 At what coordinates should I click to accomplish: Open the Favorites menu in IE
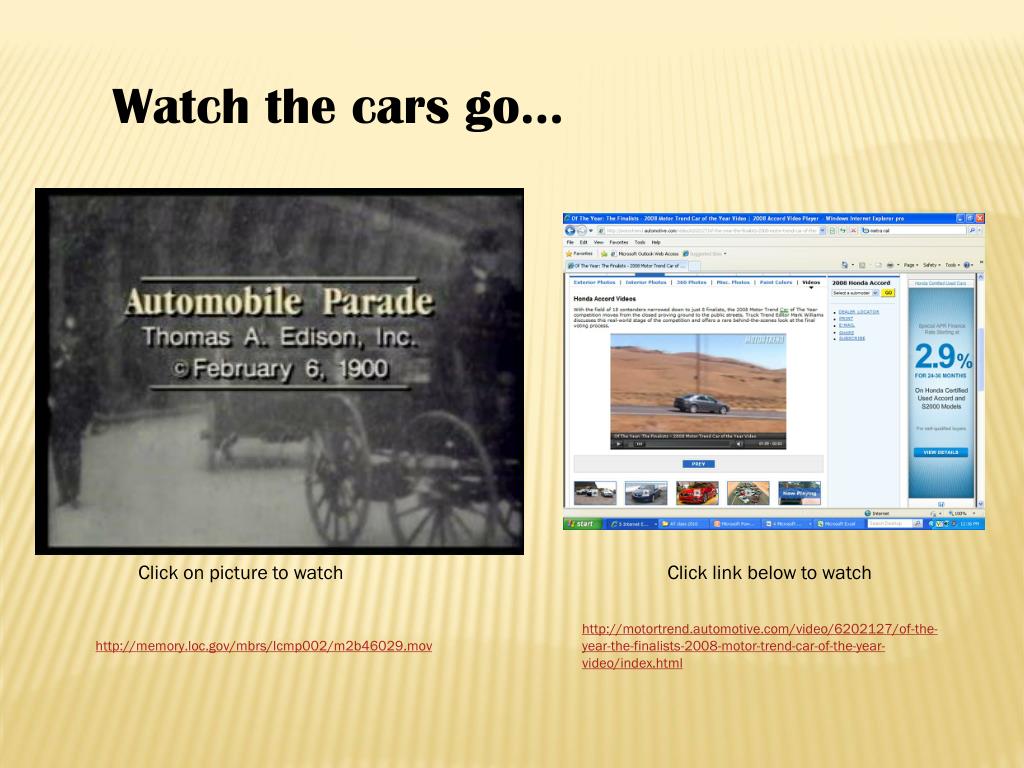[618, 242]
